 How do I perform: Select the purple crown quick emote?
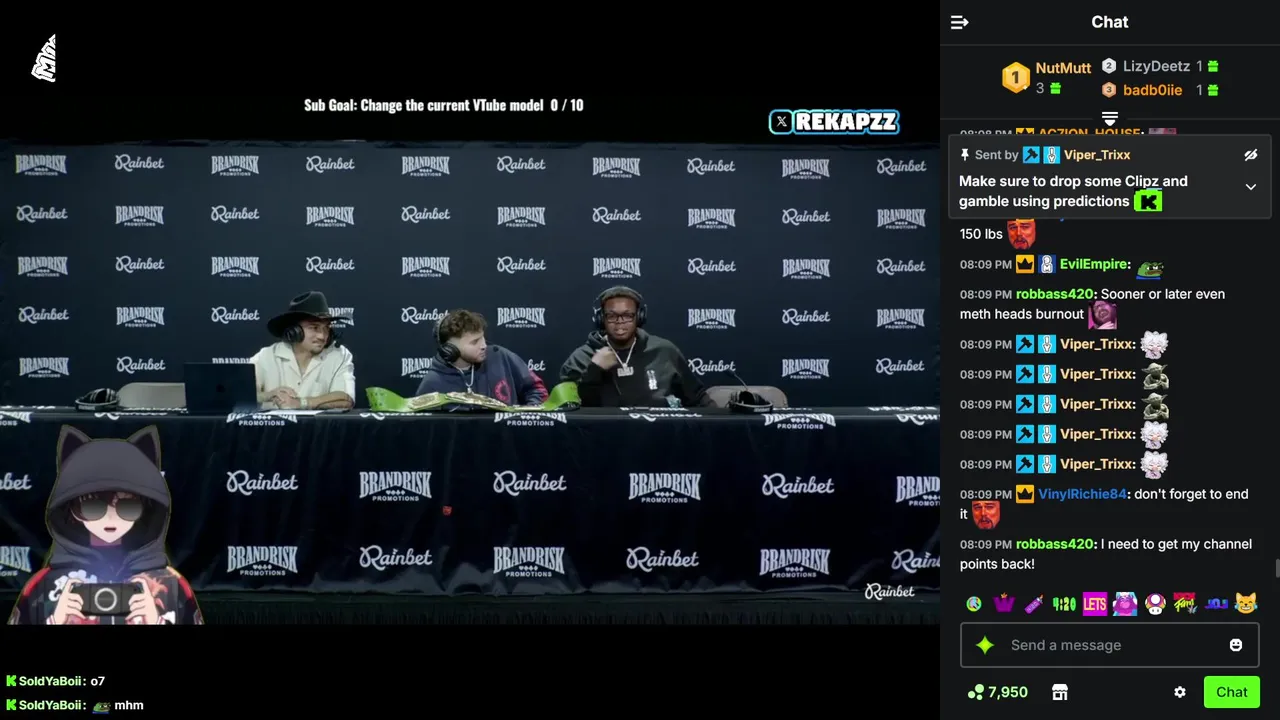tap(1004, 604)
